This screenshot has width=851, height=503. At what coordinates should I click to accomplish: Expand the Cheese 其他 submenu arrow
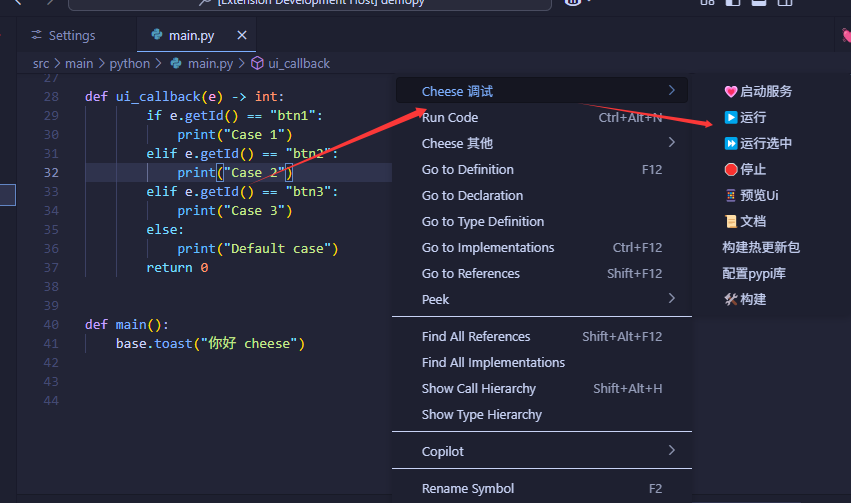(x=671, y=142)
